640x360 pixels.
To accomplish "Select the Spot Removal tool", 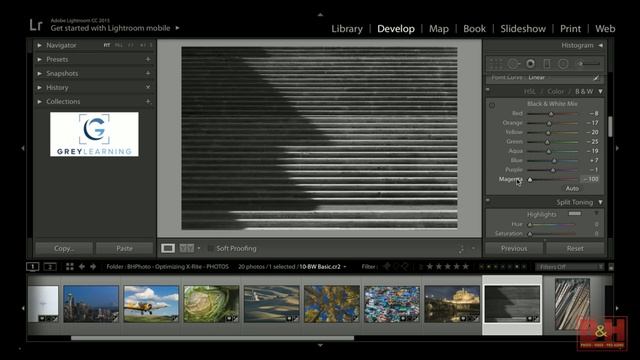I will click(x=513, y=64).
